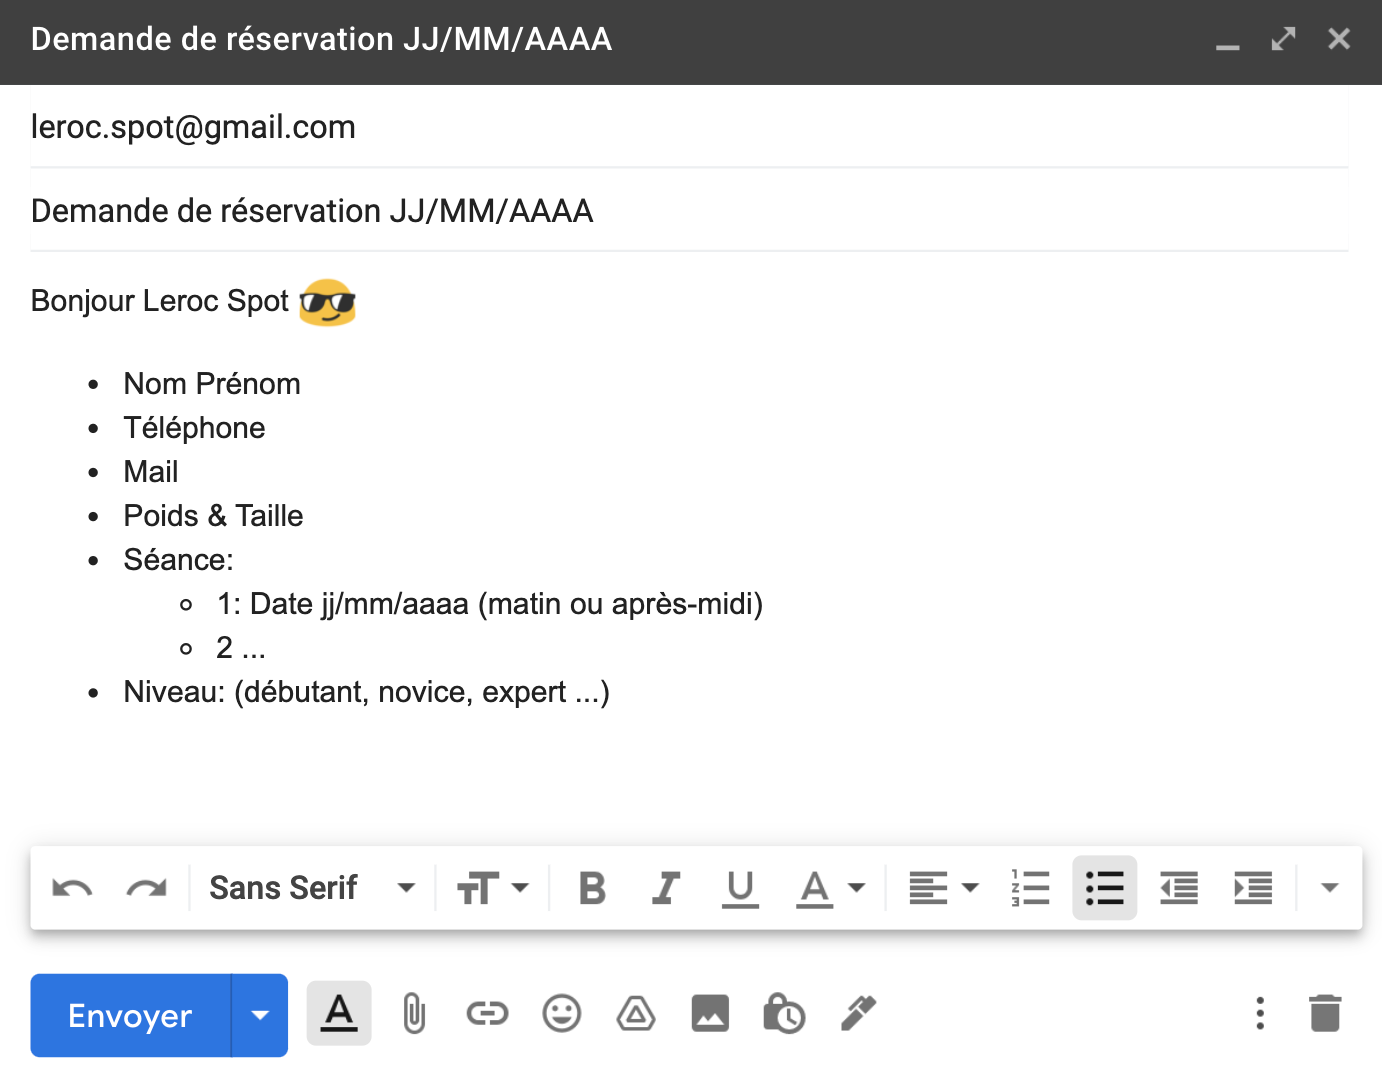This screenshot has width=1382, height=1074.
Task: Toggle the bulleted list button
Action: [1104, 888]
